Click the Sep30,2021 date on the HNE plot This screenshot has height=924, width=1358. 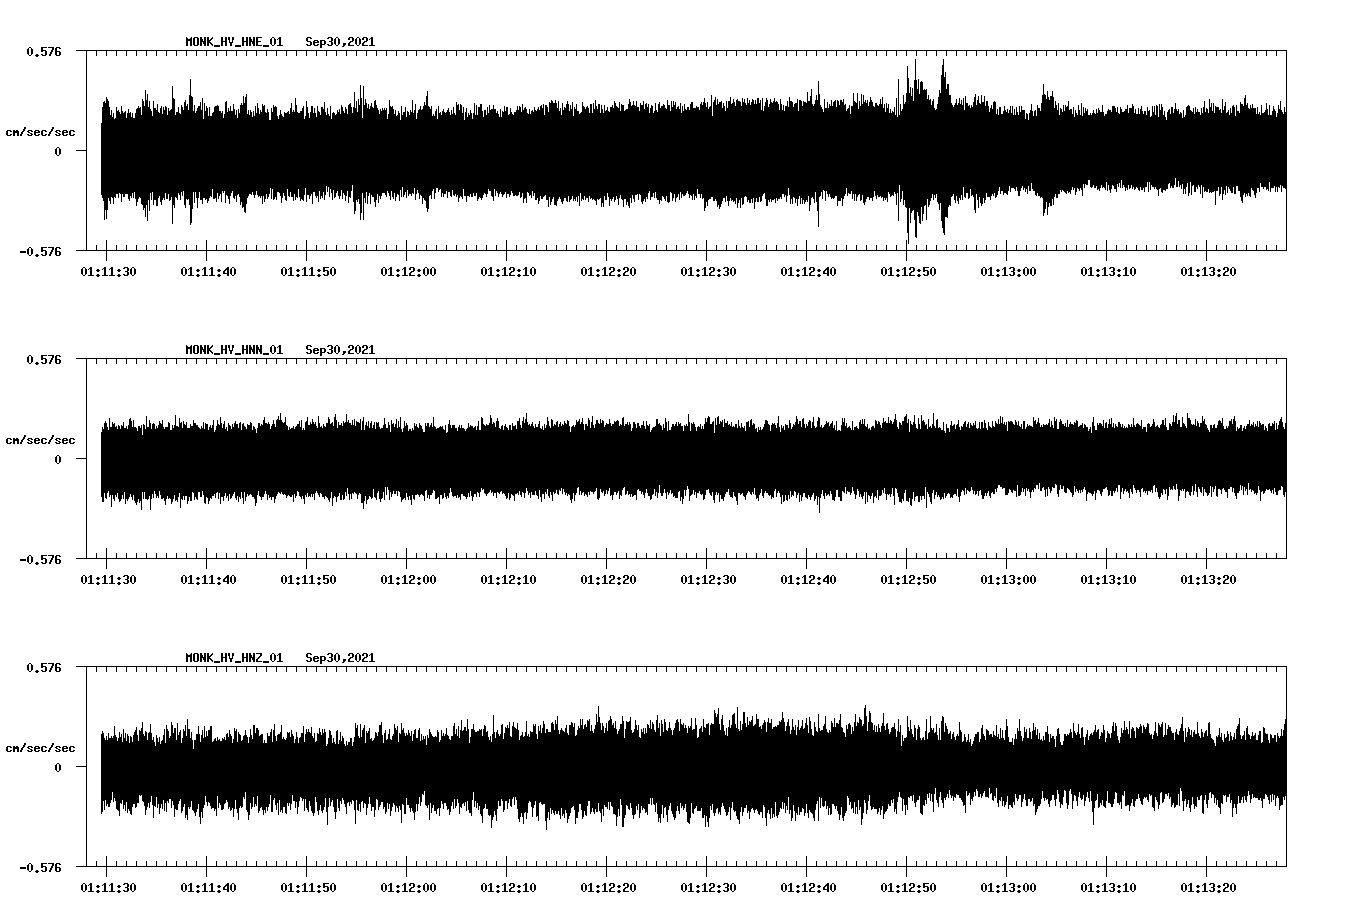click(x=340, y=42)
